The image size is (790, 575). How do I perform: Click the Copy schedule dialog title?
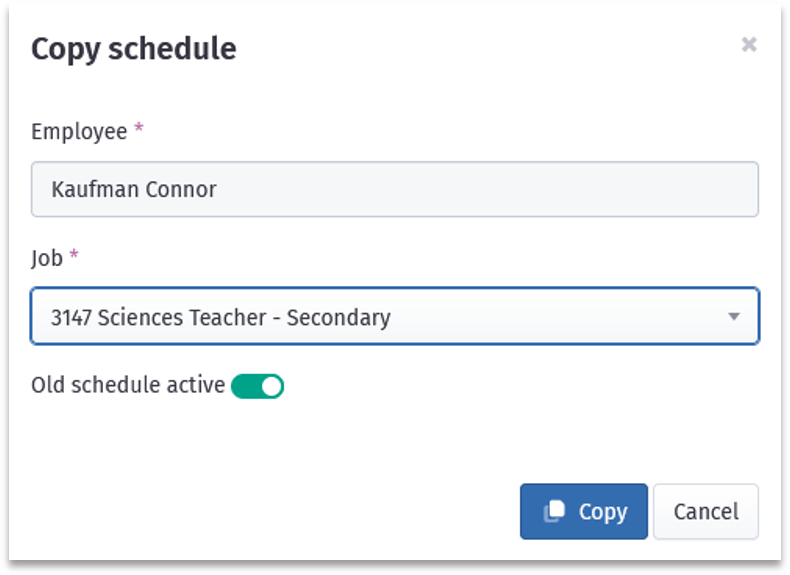click(x=134, y=49)
